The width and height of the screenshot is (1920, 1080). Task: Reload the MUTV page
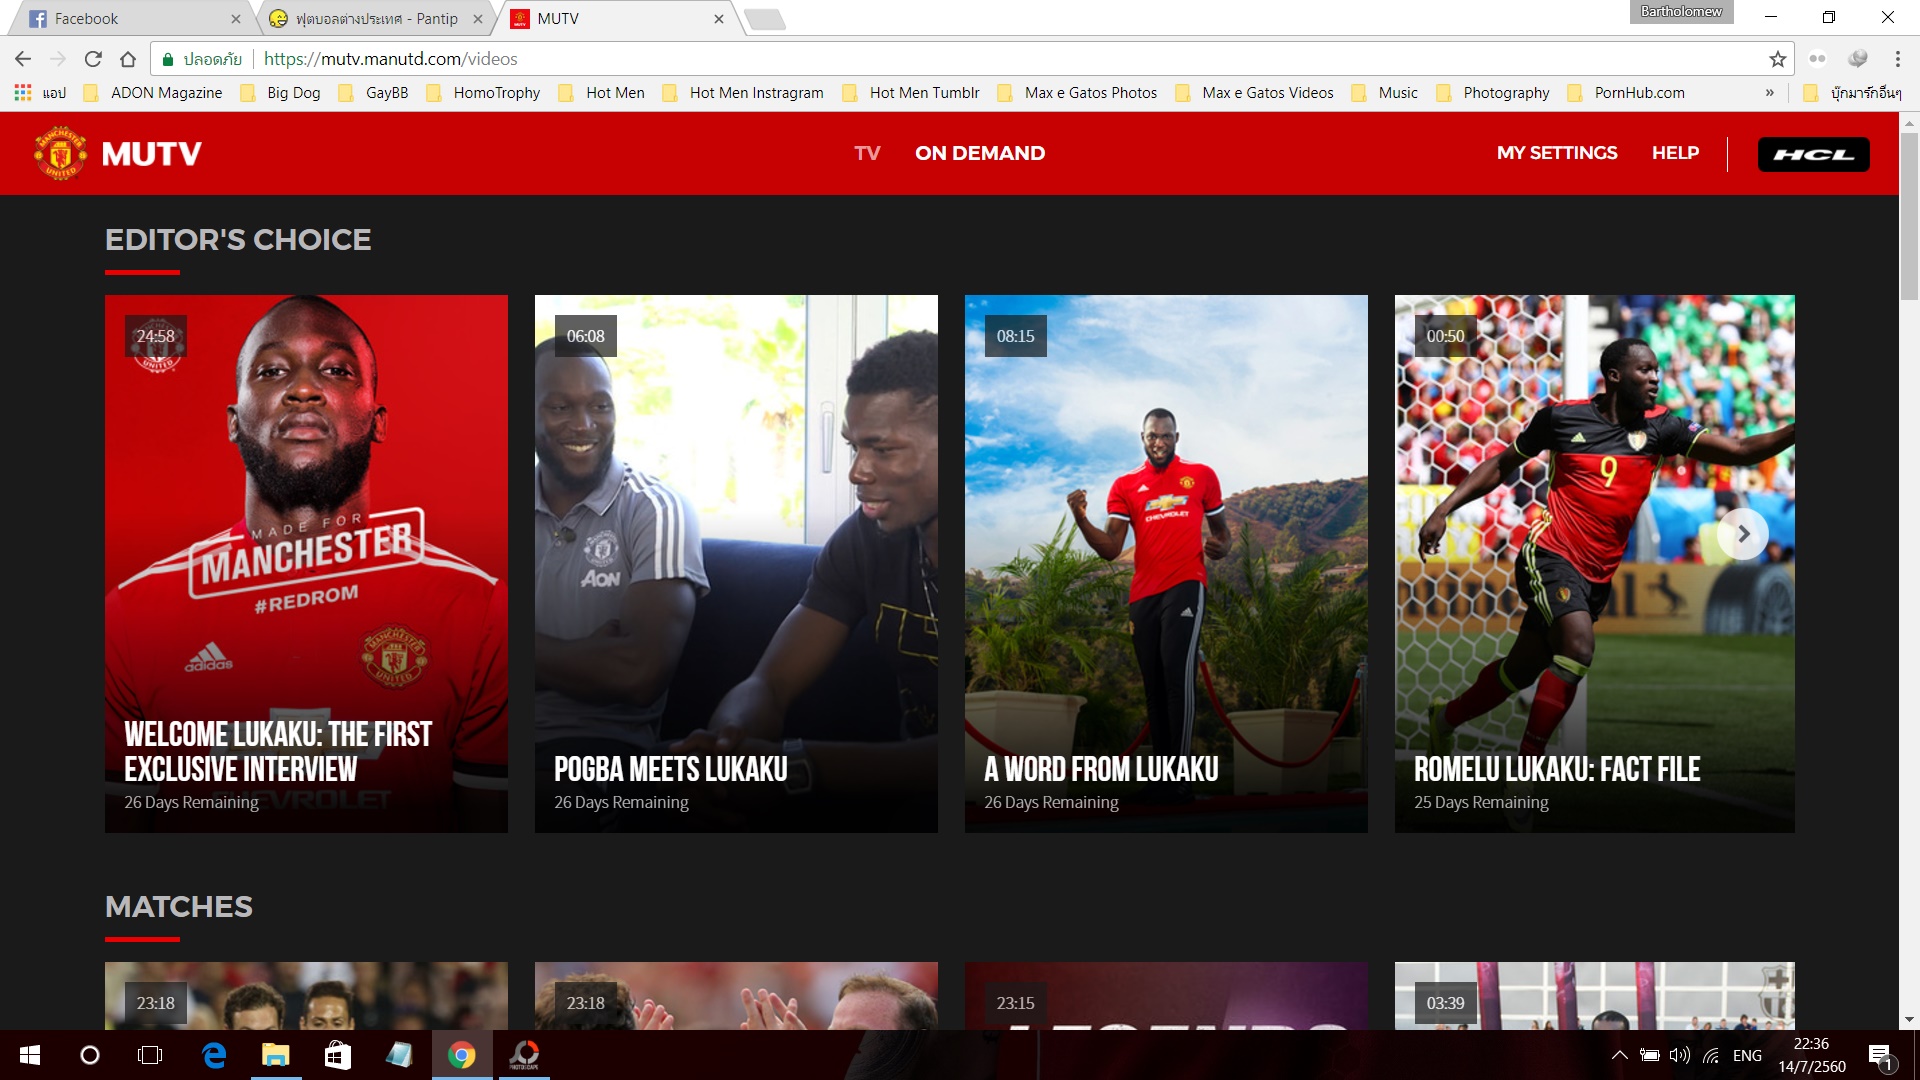click(x=93, y=59)
